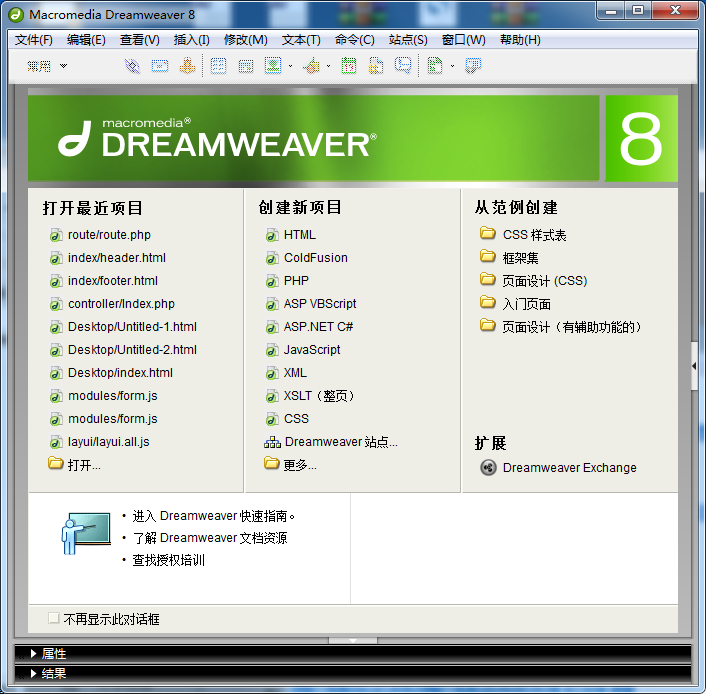Open the Images dropdown arrow in toolbar
706x694 pixels.
click(290, 67)
